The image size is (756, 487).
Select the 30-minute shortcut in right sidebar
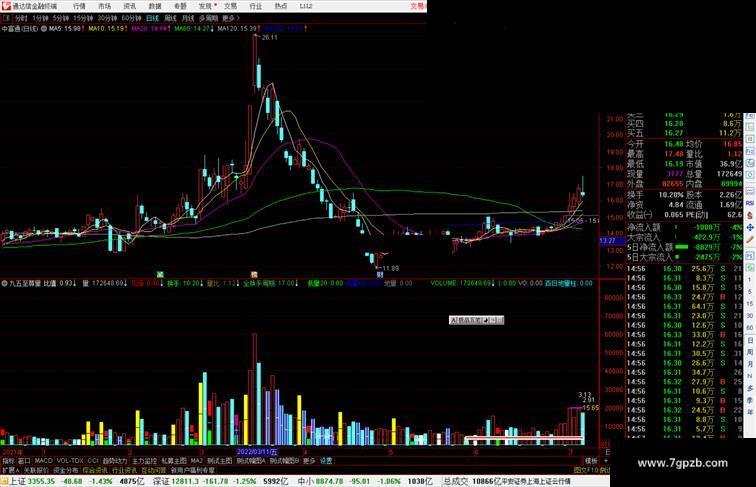tap(750, 316)
